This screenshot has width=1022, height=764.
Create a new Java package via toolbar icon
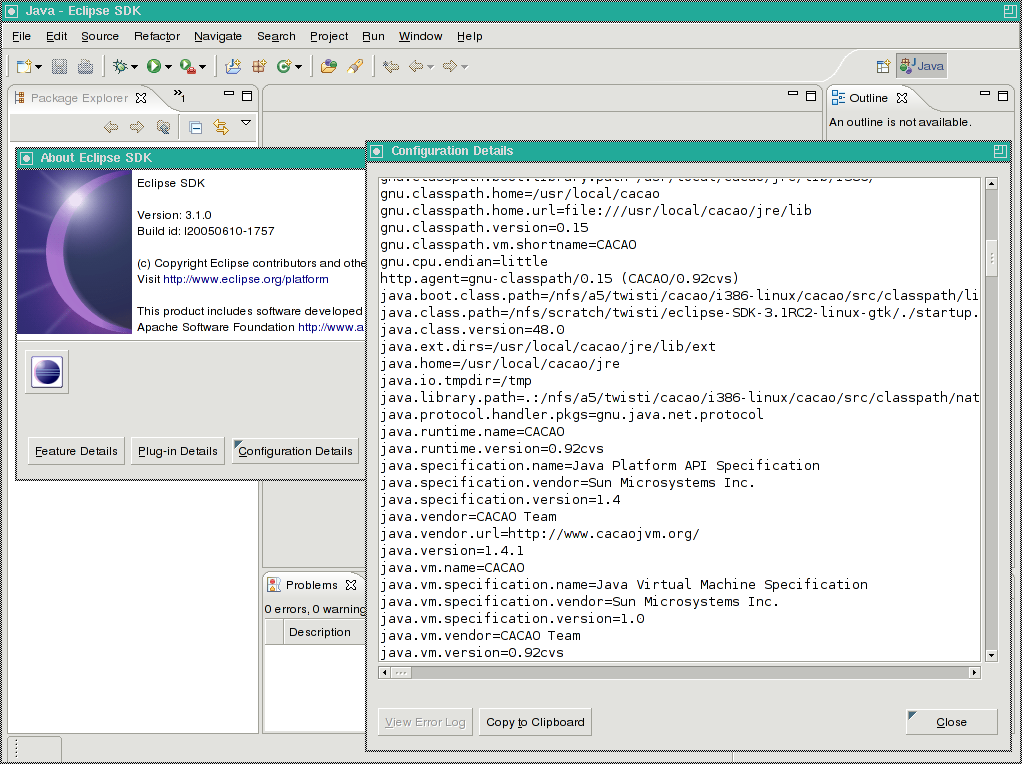coord(259,66)
